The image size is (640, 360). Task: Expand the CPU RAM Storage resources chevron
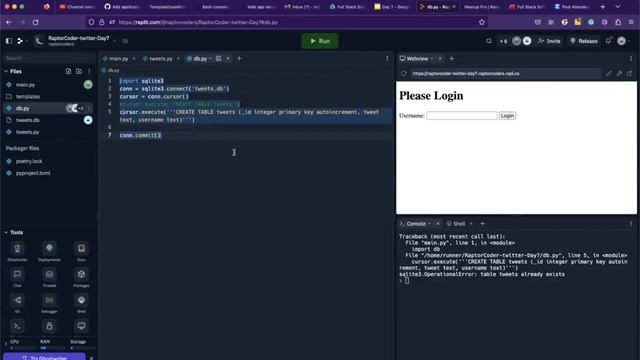(x=6, y=344)
